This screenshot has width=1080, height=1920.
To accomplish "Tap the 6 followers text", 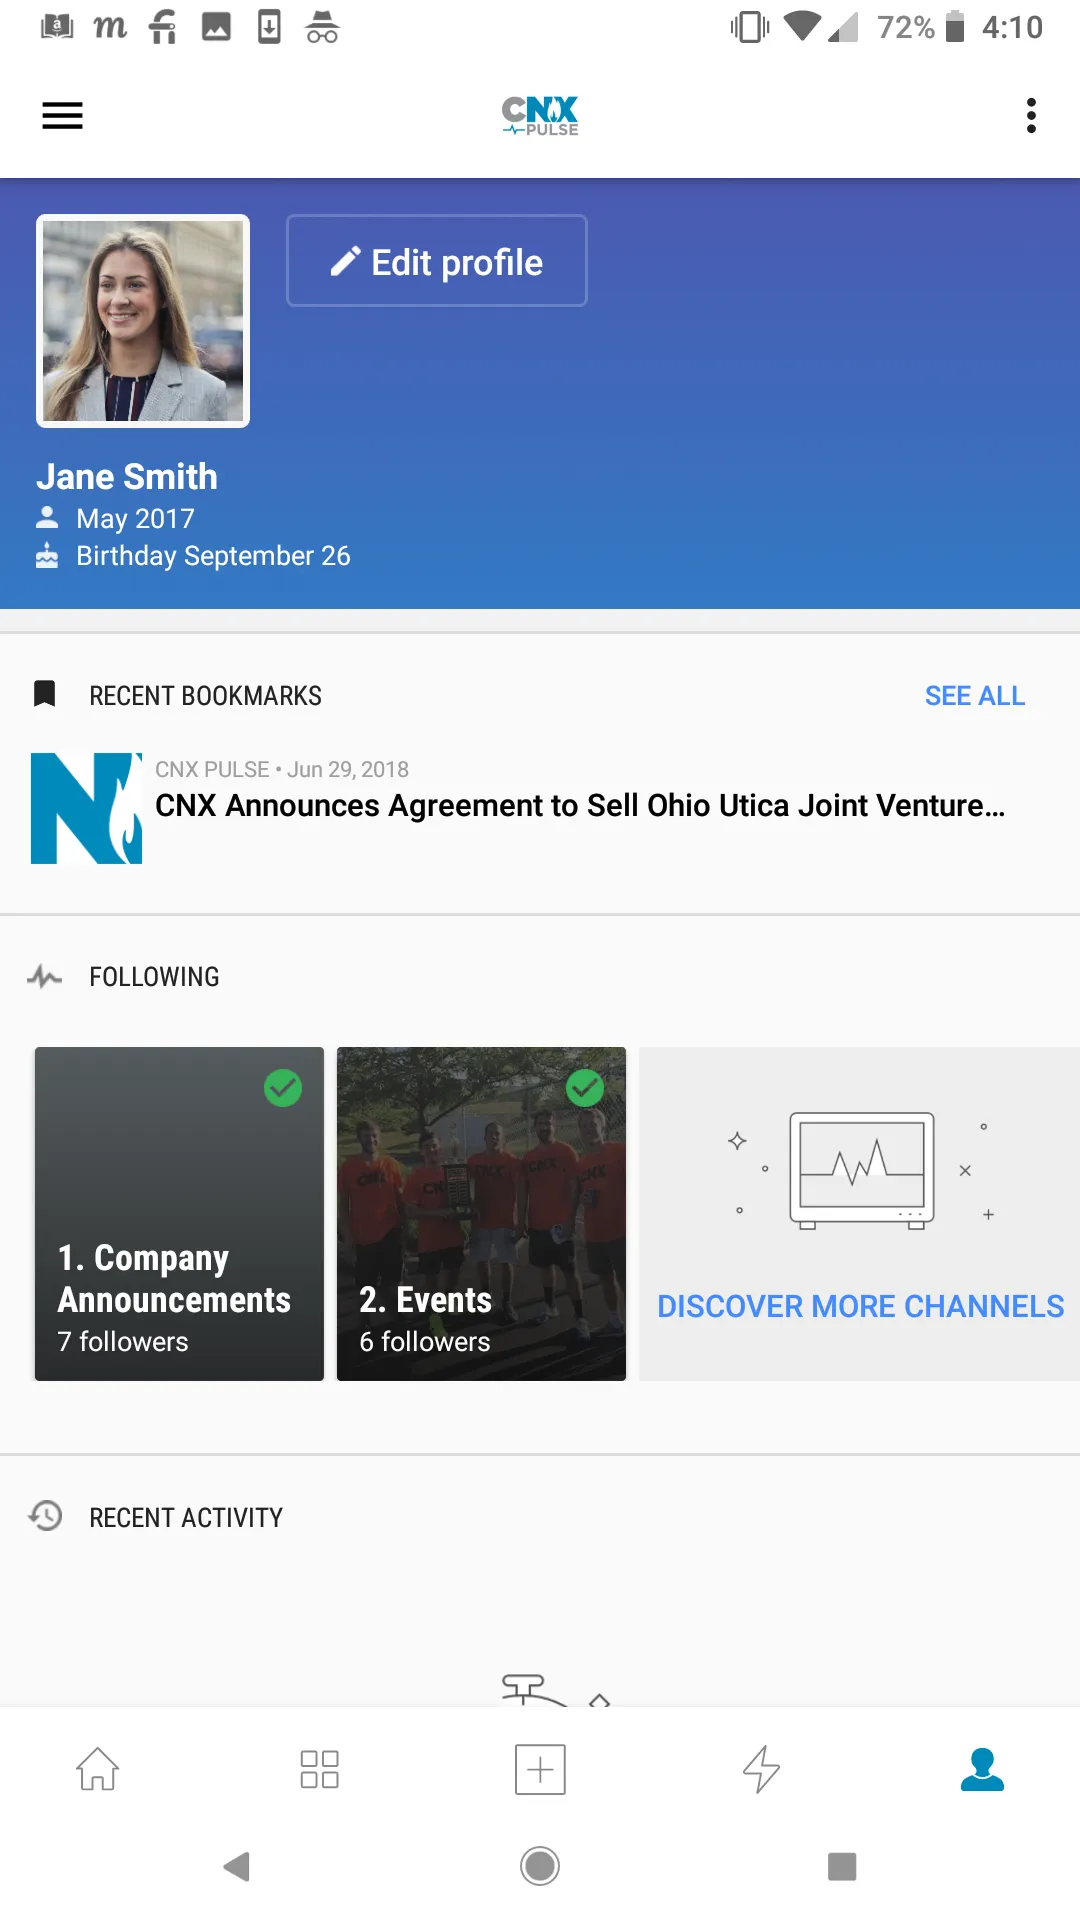I will click(425, 1342).
